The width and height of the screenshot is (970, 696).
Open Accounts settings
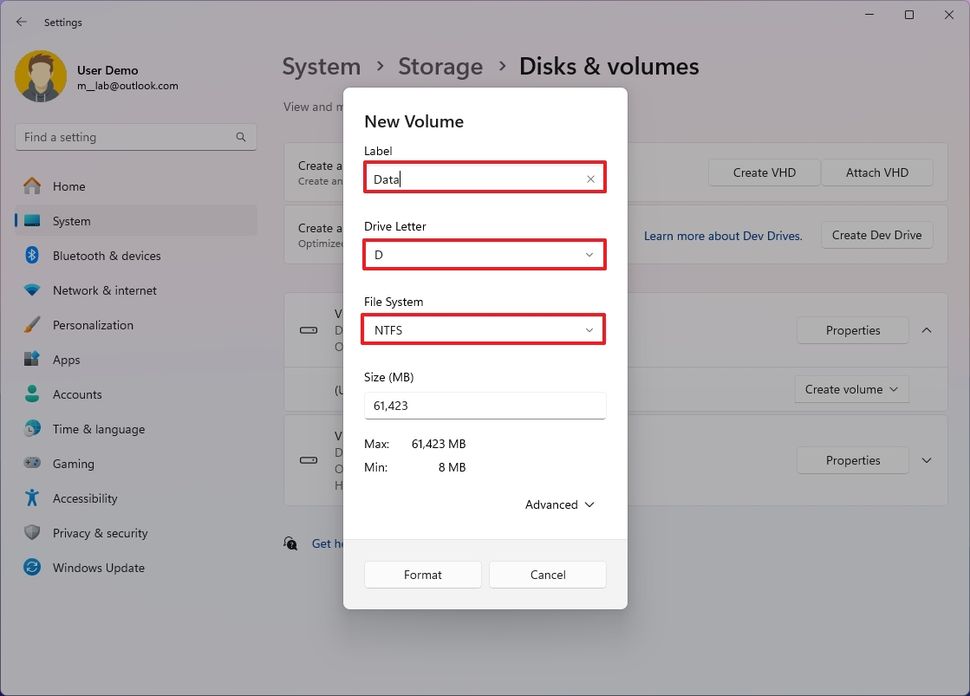(x=78, y=394)
